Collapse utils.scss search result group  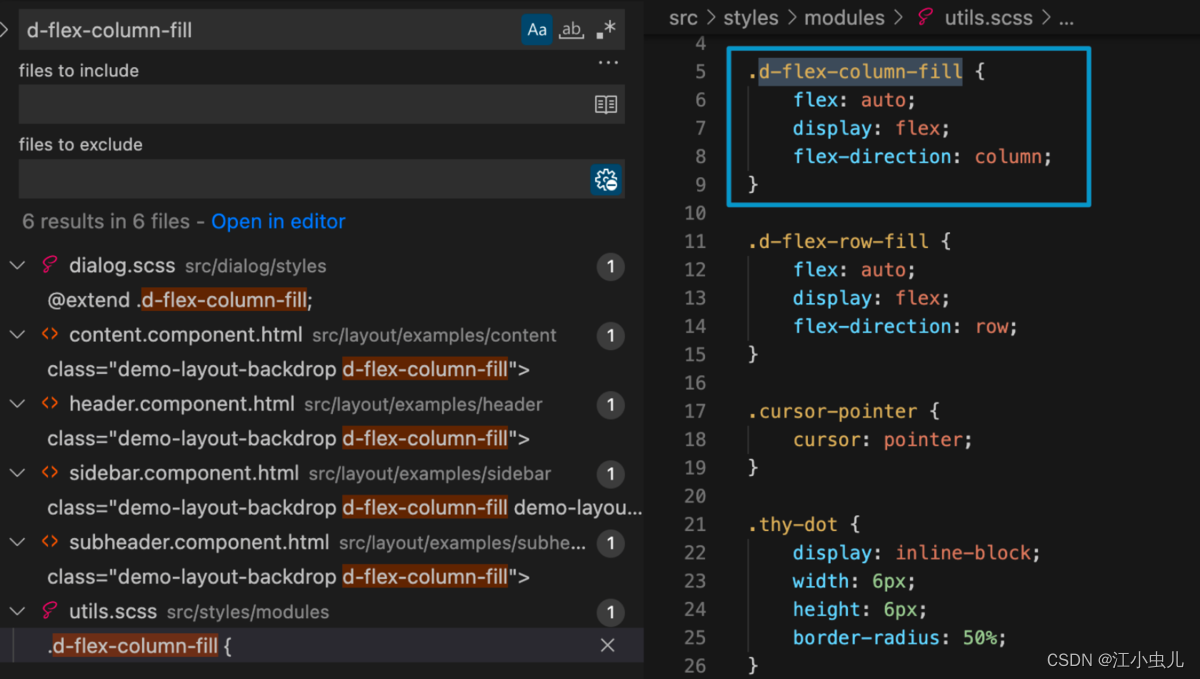tap(17, 611)
